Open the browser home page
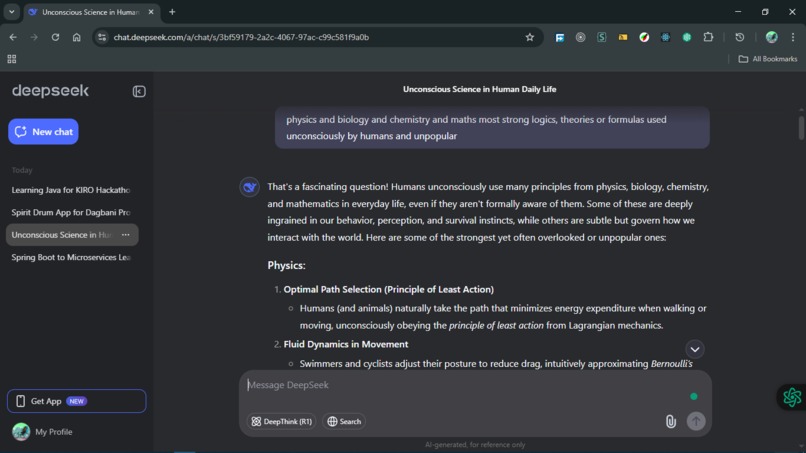Screen dimensions: 806x453 (x=77, y=37)
